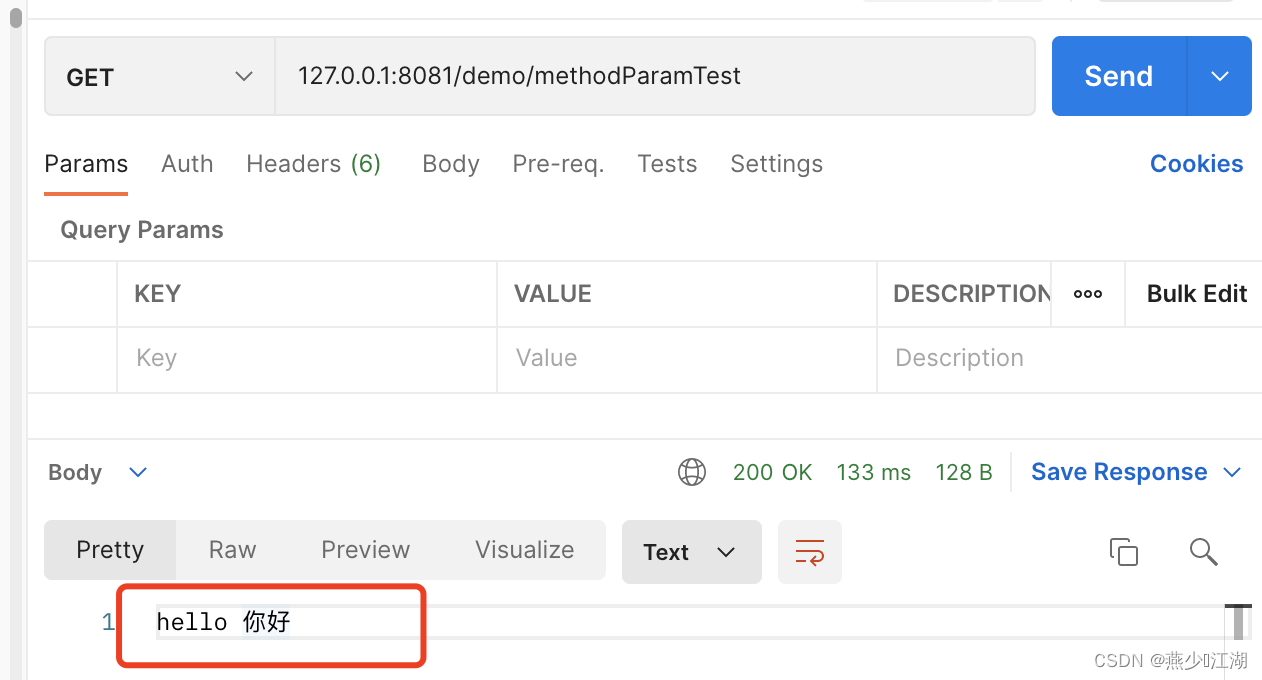The image size is (1262, 680).
Task: Switch to the Raw response view
Action: pos(231,549)
